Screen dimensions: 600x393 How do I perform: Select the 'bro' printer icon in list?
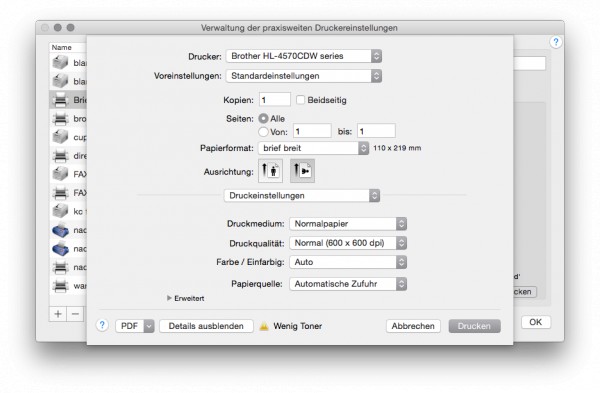[x=60, y=119]
